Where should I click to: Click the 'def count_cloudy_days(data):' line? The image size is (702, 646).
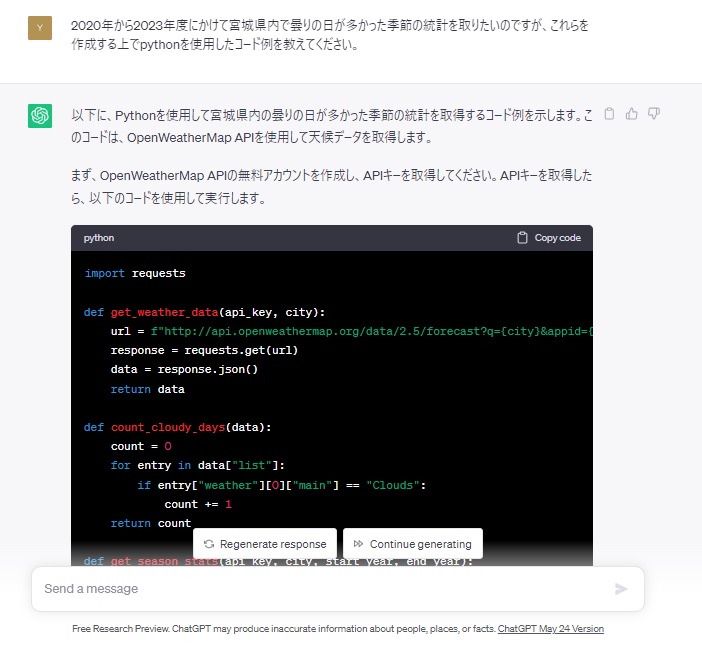[177, 427]
